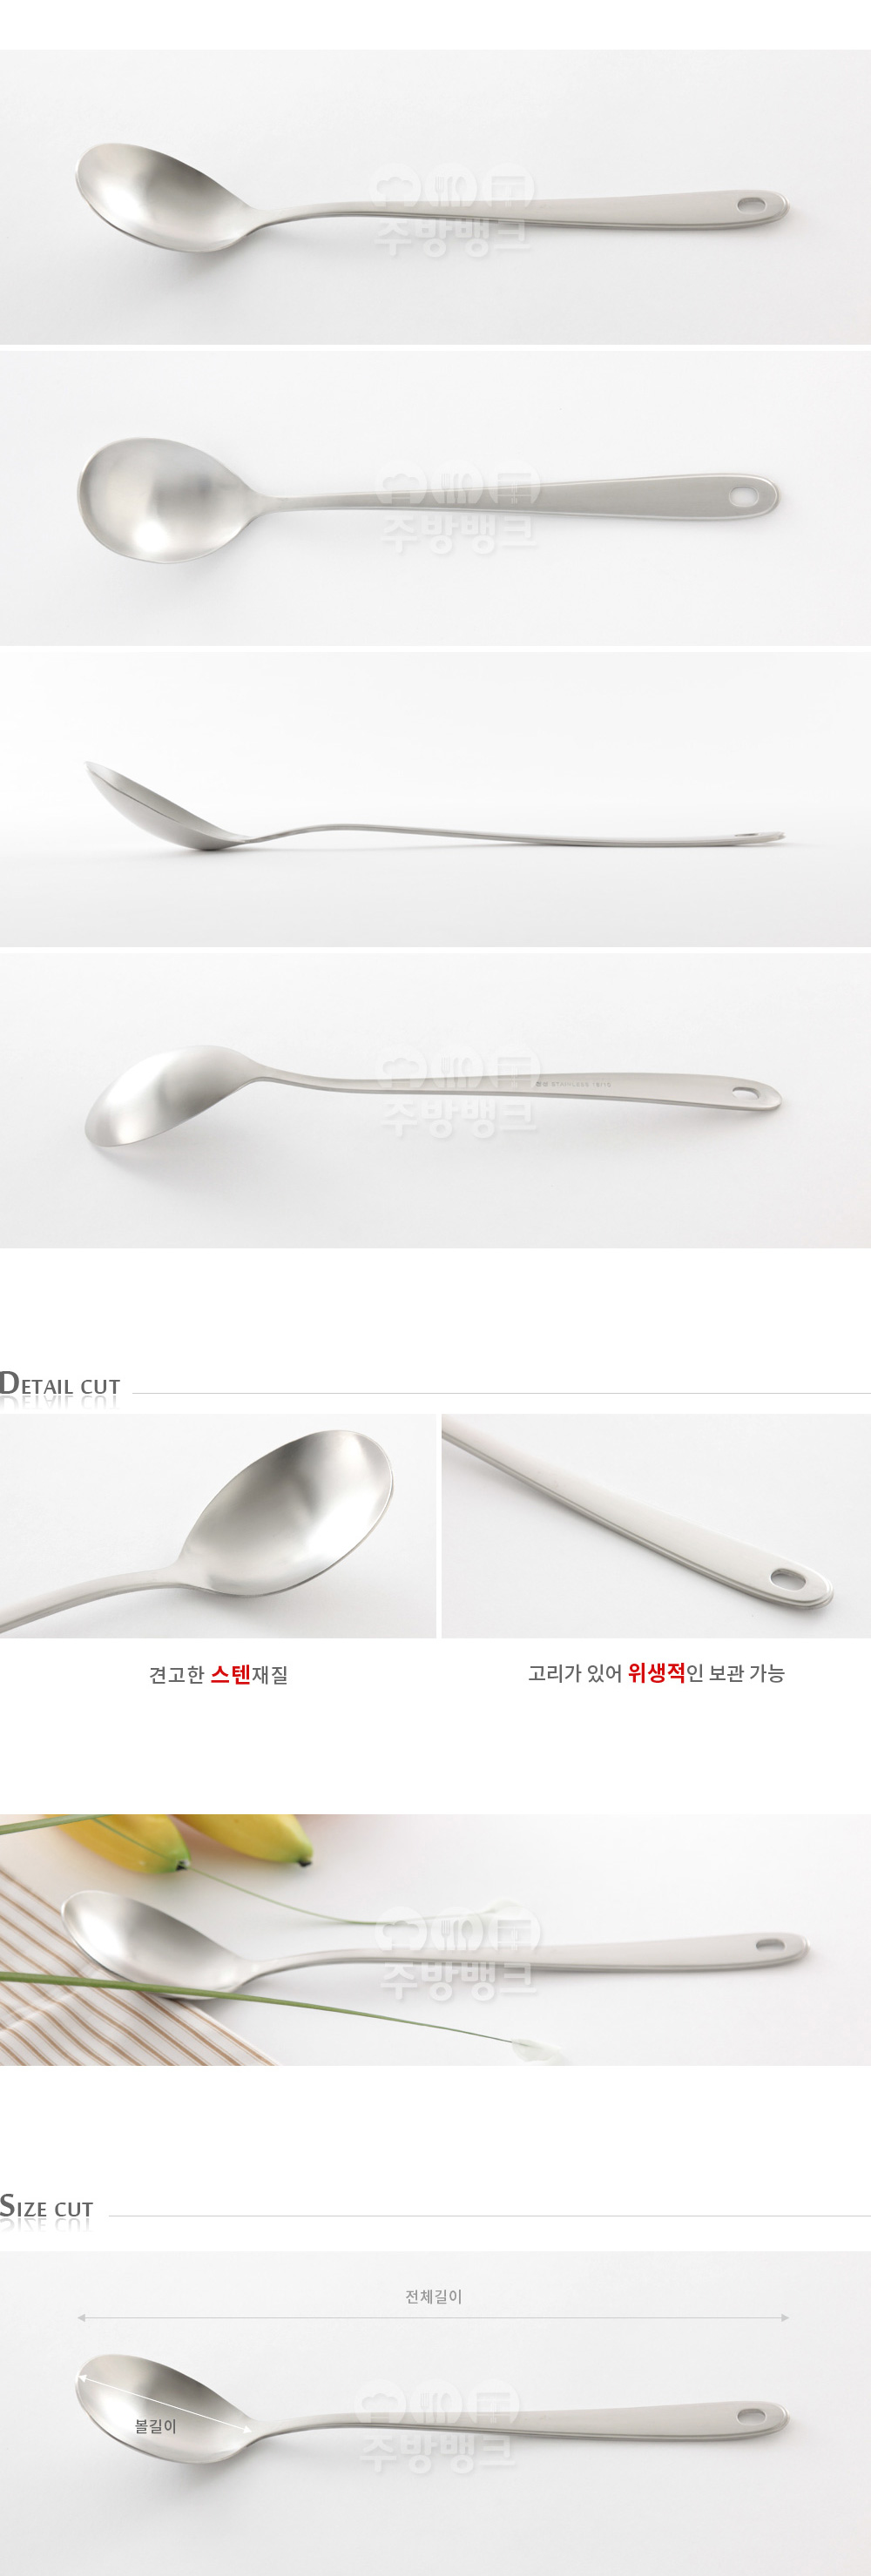The height and width of the screenshot is (2576, 871).
Task: Click the watermark logo on size diagram
Action: [x=438, y=2427]
